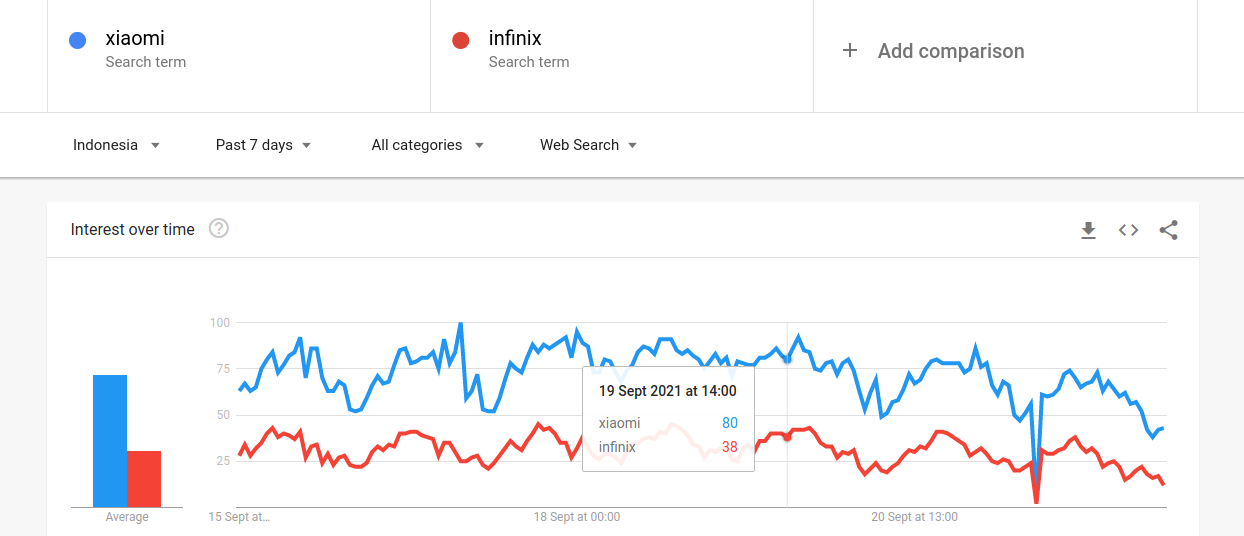Click the blue xiaomi color dot
The image size is (1244, 536).
pos(77,40)
